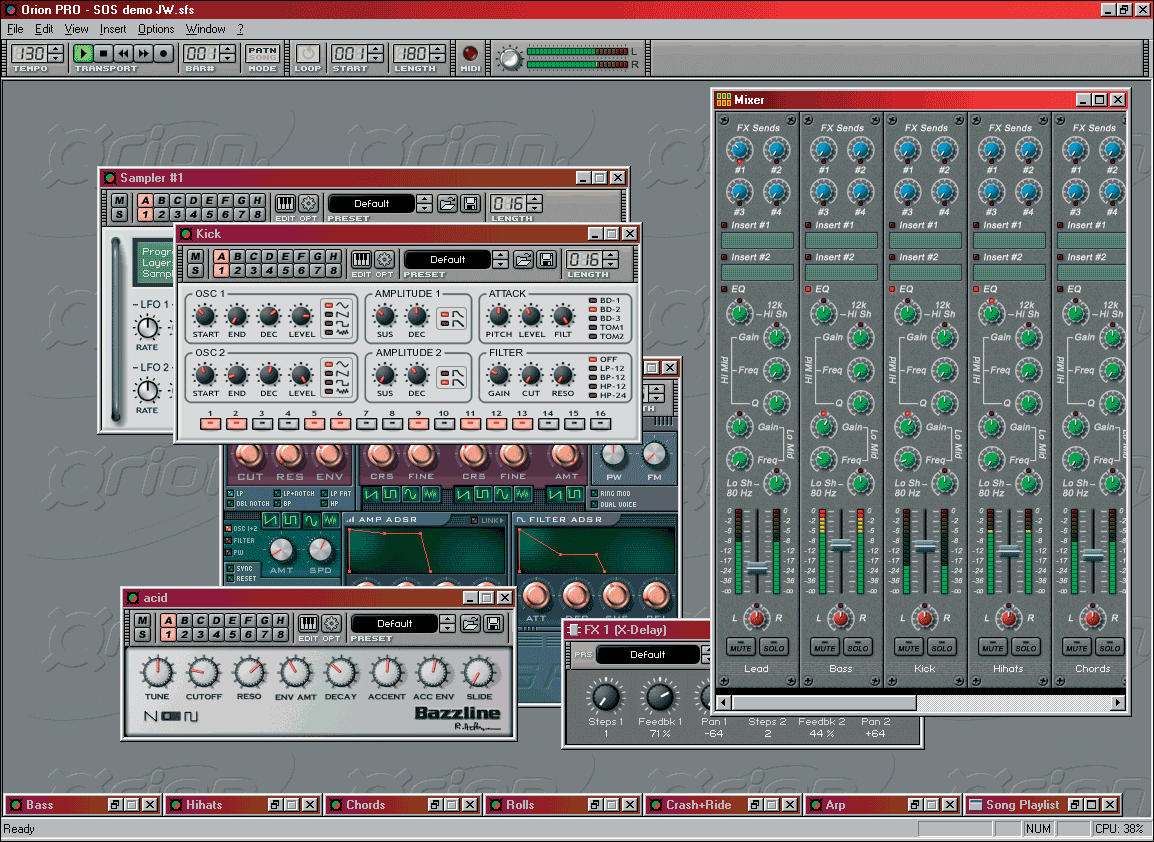The height and width of the screenshot is (842, 1154).
Task: Open the keyboard Edit icon in Kick window
Action: (x=361, y=259)
